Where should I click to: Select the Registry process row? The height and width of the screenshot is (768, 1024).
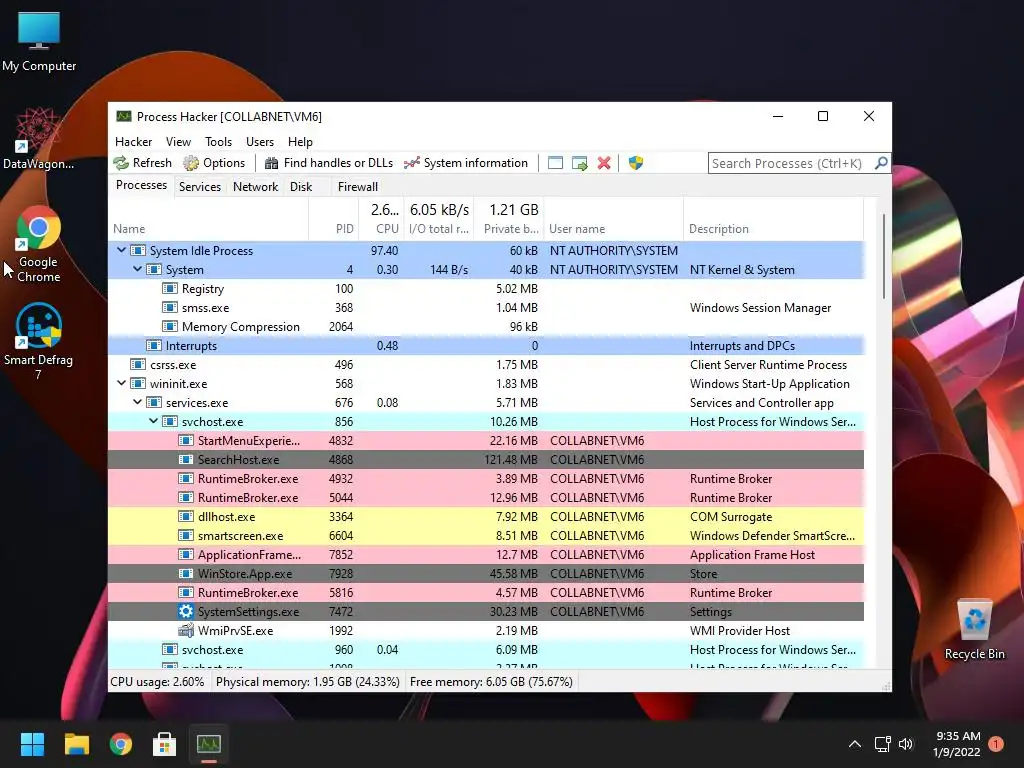click(x=487, y=289)
